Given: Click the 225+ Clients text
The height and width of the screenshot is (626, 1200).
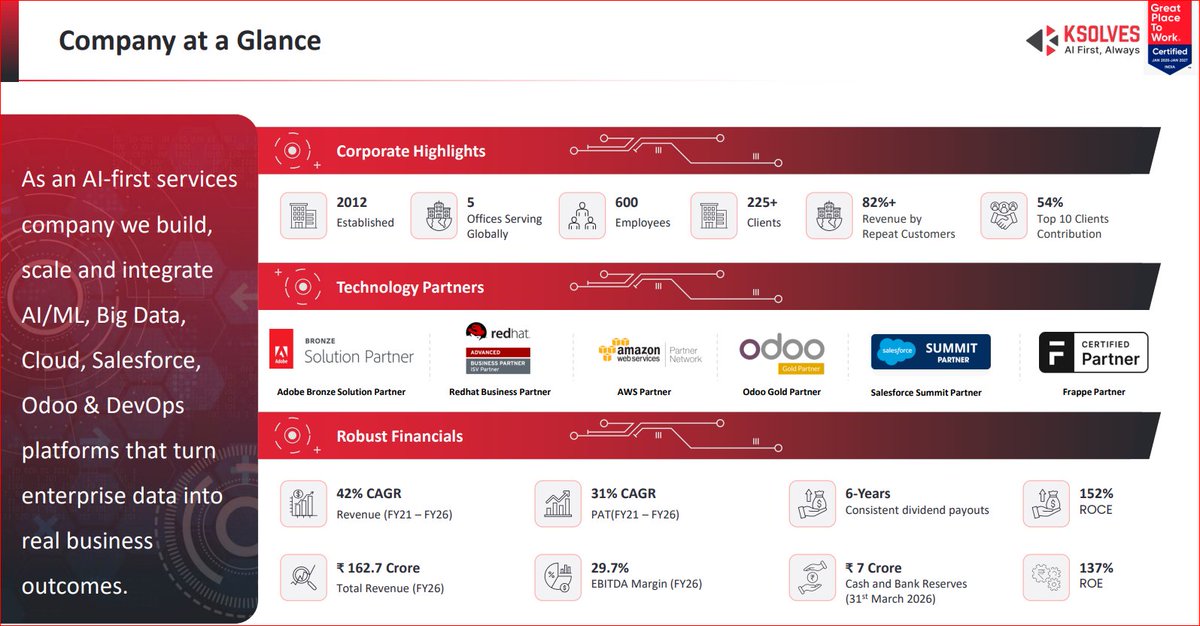Looking at the screenshot, I should point(765,212).
